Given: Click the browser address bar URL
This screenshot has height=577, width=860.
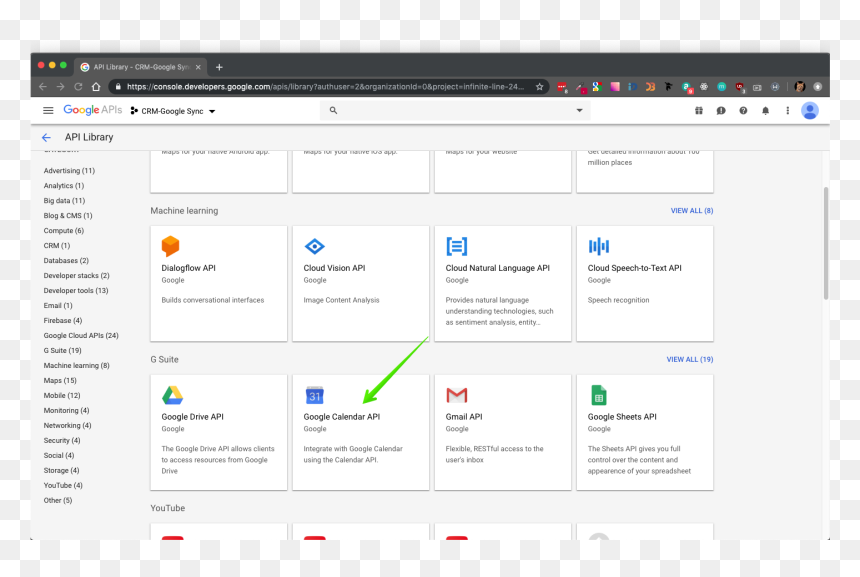Looking at the screenshot, I should coord(325,87).
